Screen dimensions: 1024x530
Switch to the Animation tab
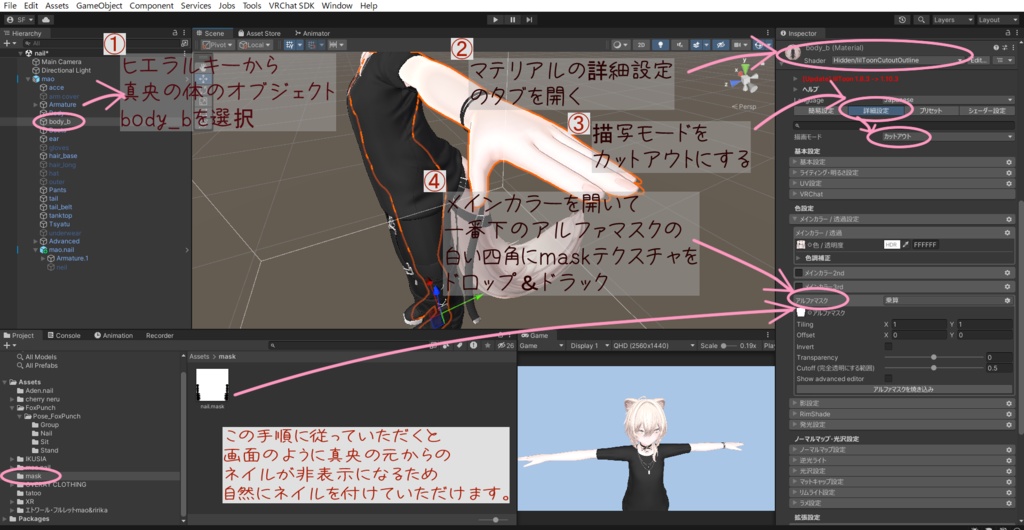click(113, 335)
